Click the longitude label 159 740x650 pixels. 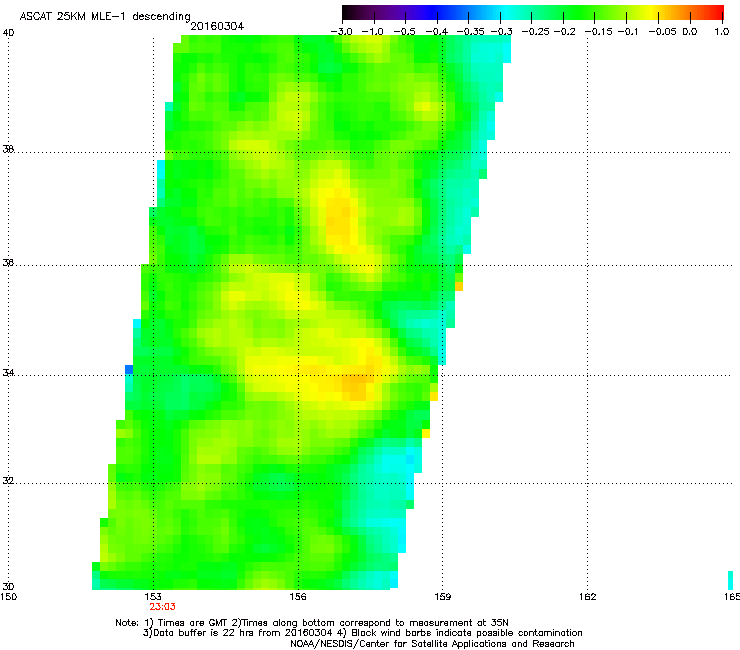[443, 597]
